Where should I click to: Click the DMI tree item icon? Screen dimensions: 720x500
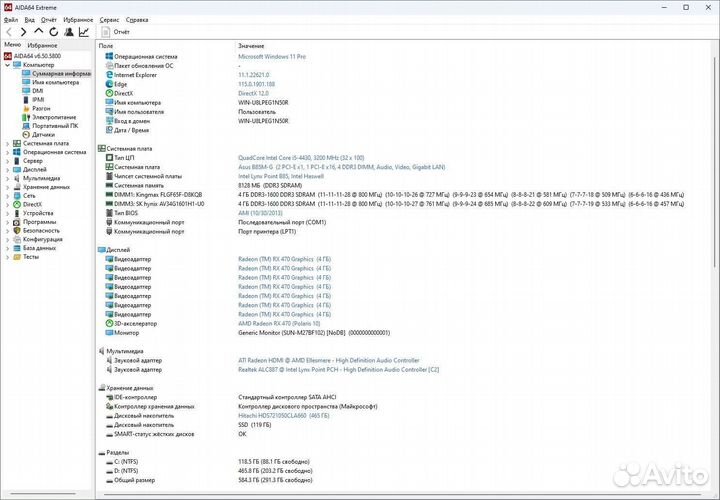click(x=26, y=91)
